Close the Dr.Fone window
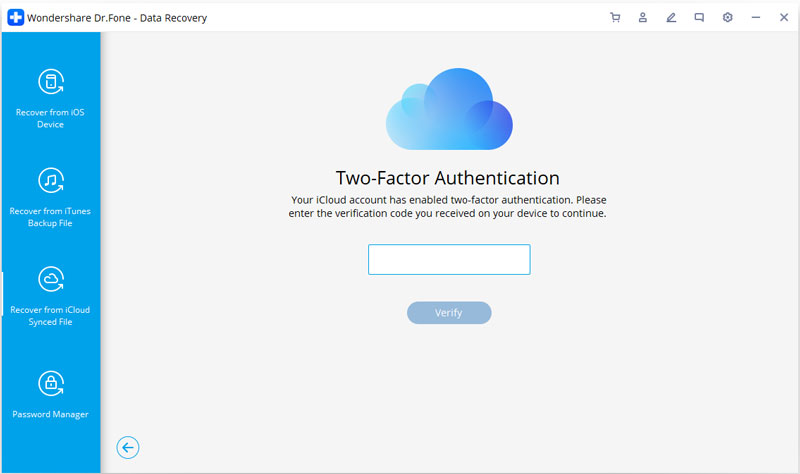This screenshot has width=800, height=474. click(784, 17)
